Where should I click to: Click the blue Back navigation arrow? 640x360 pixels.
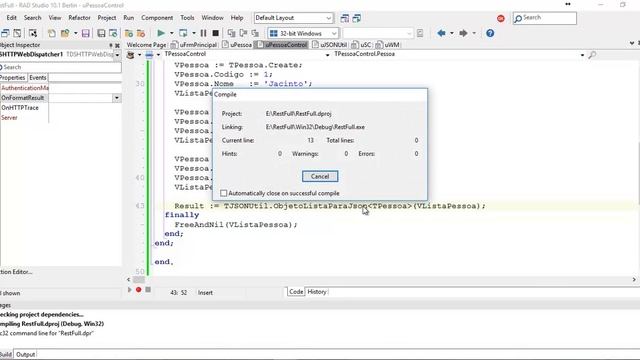[441, 33]
